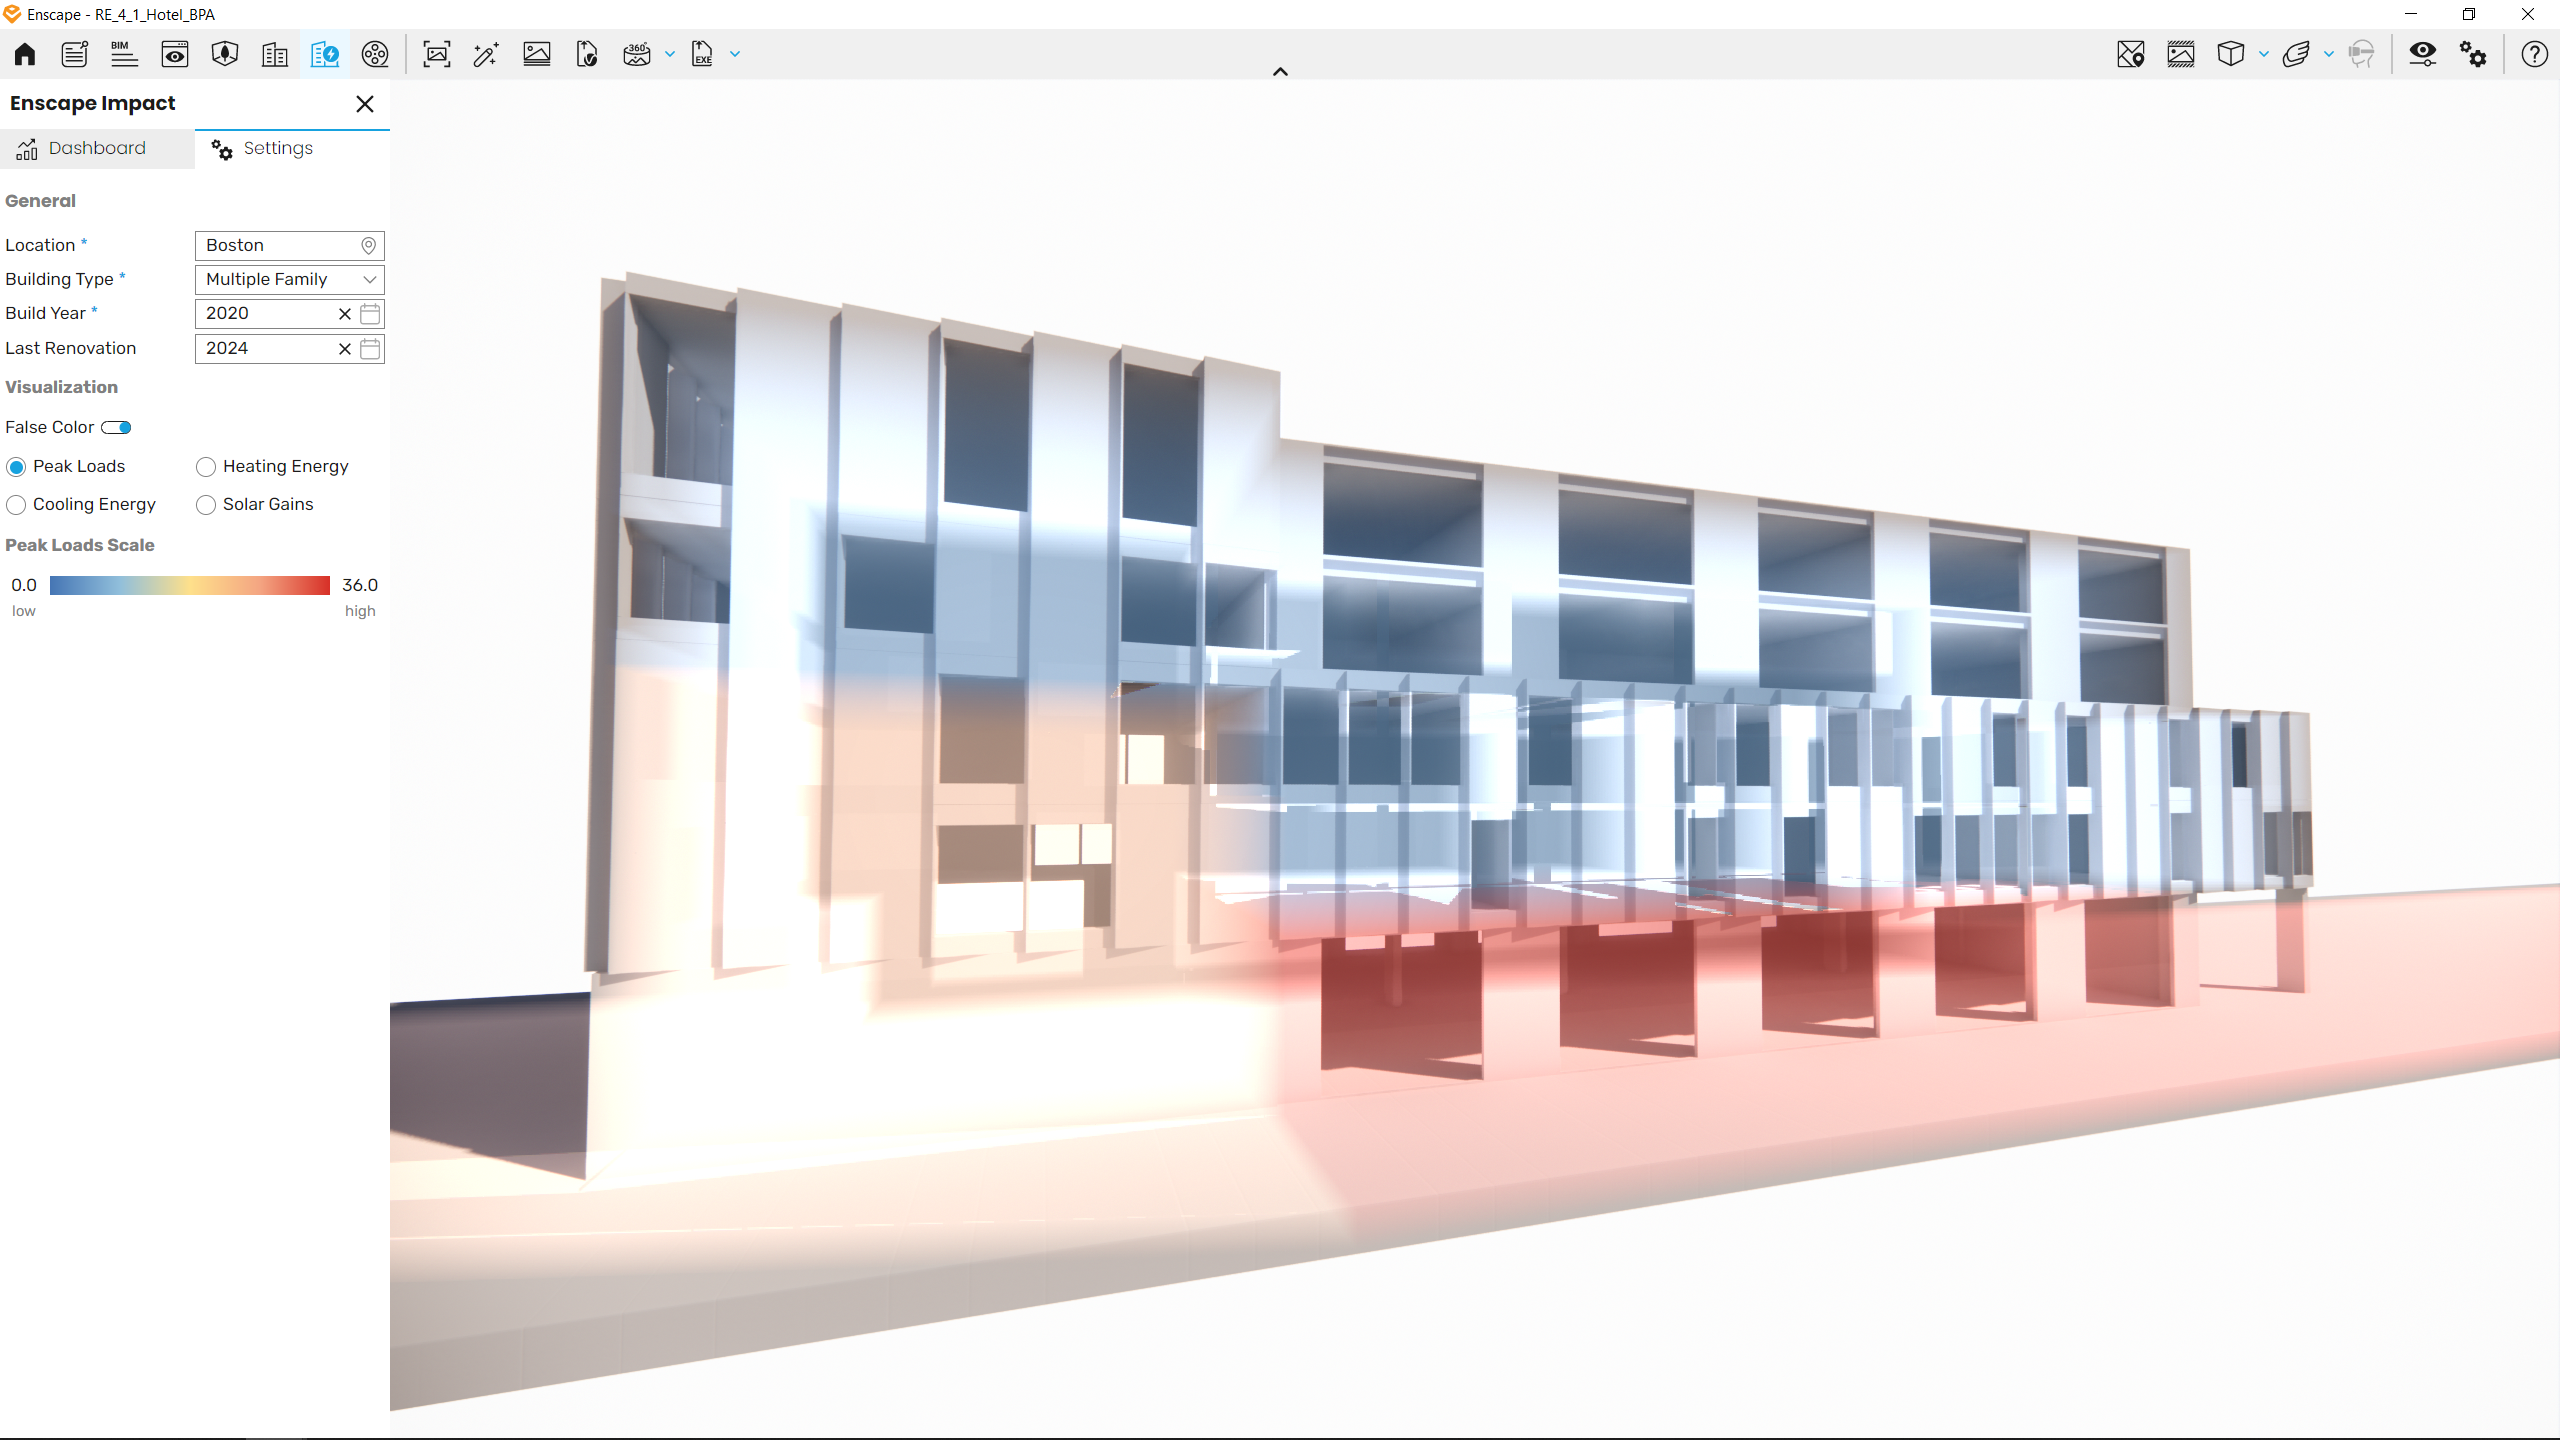
Task: Click the General section heading
Action: pyautogui.click(x=40, y=201)
